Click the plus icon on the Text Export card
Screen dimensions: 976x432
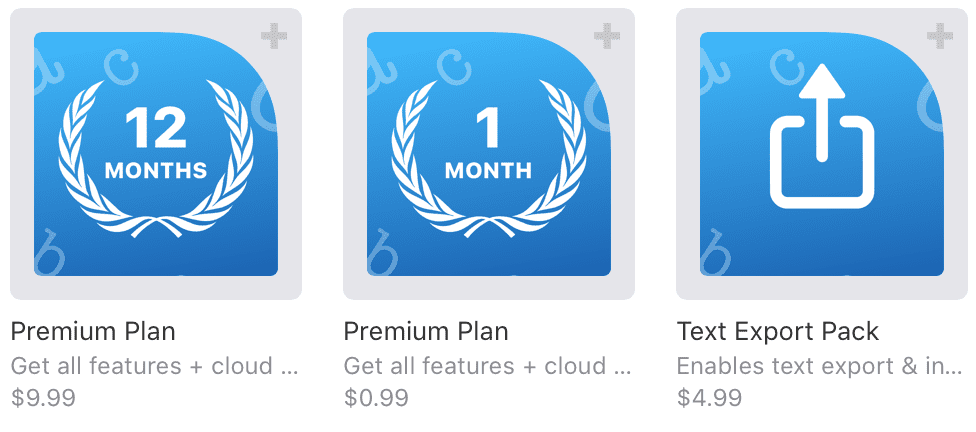[939, 37]
